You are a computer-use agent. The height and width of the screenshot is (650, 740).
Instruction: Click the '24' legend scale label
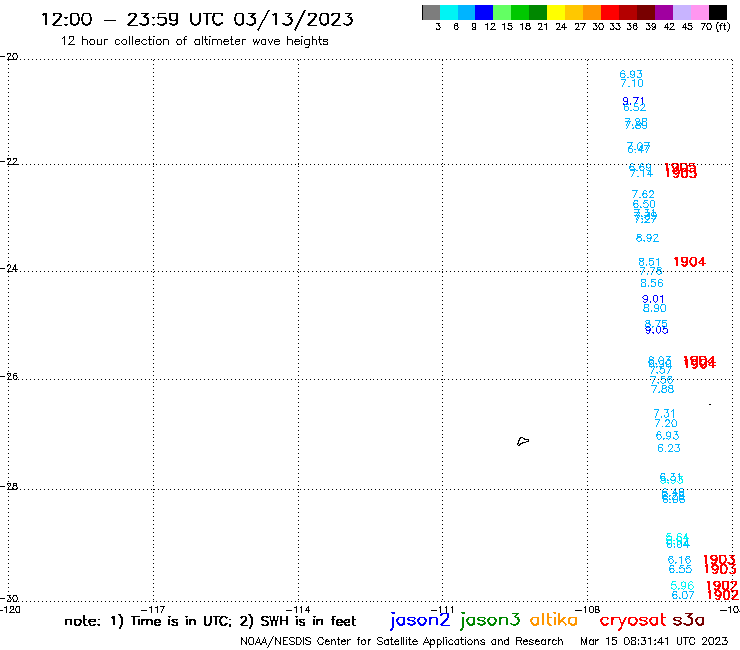point(561,26)
